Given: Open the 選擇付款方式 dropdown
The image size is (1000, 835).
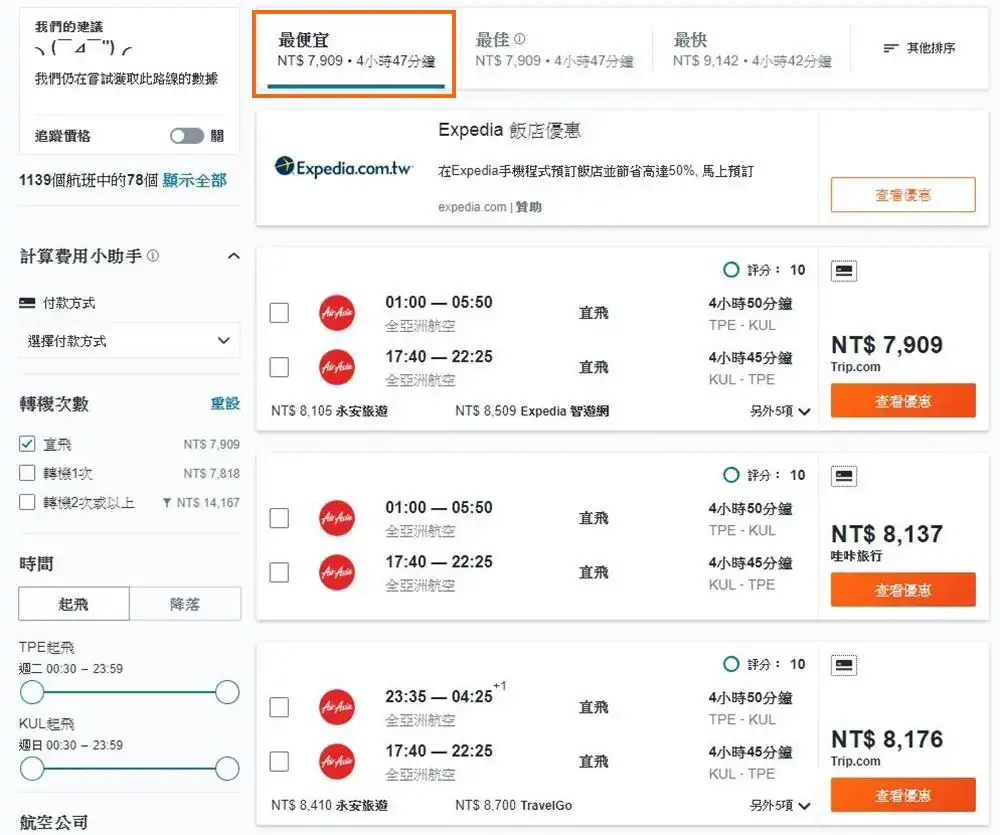Looking at the screenshot, I should click(129, 341).
